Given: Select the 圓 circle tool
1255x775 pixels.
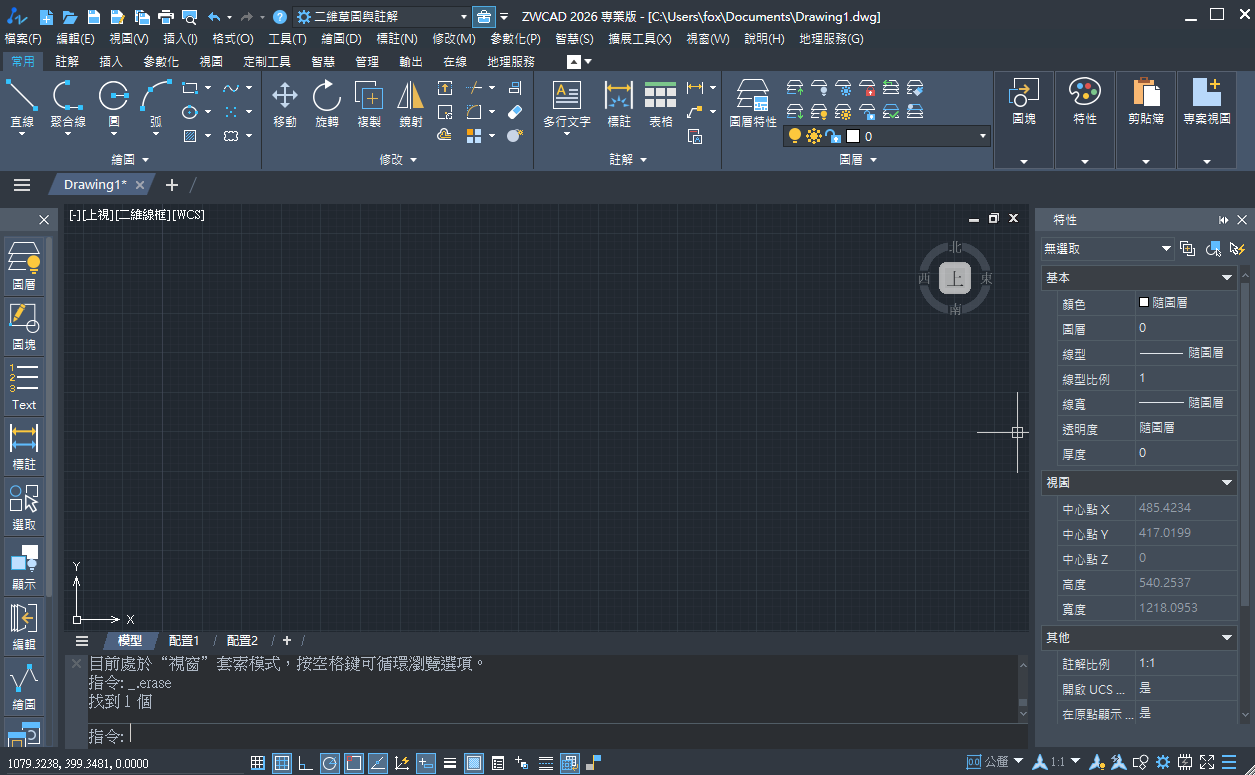Looking at the screenshot, I should (113, 104).
